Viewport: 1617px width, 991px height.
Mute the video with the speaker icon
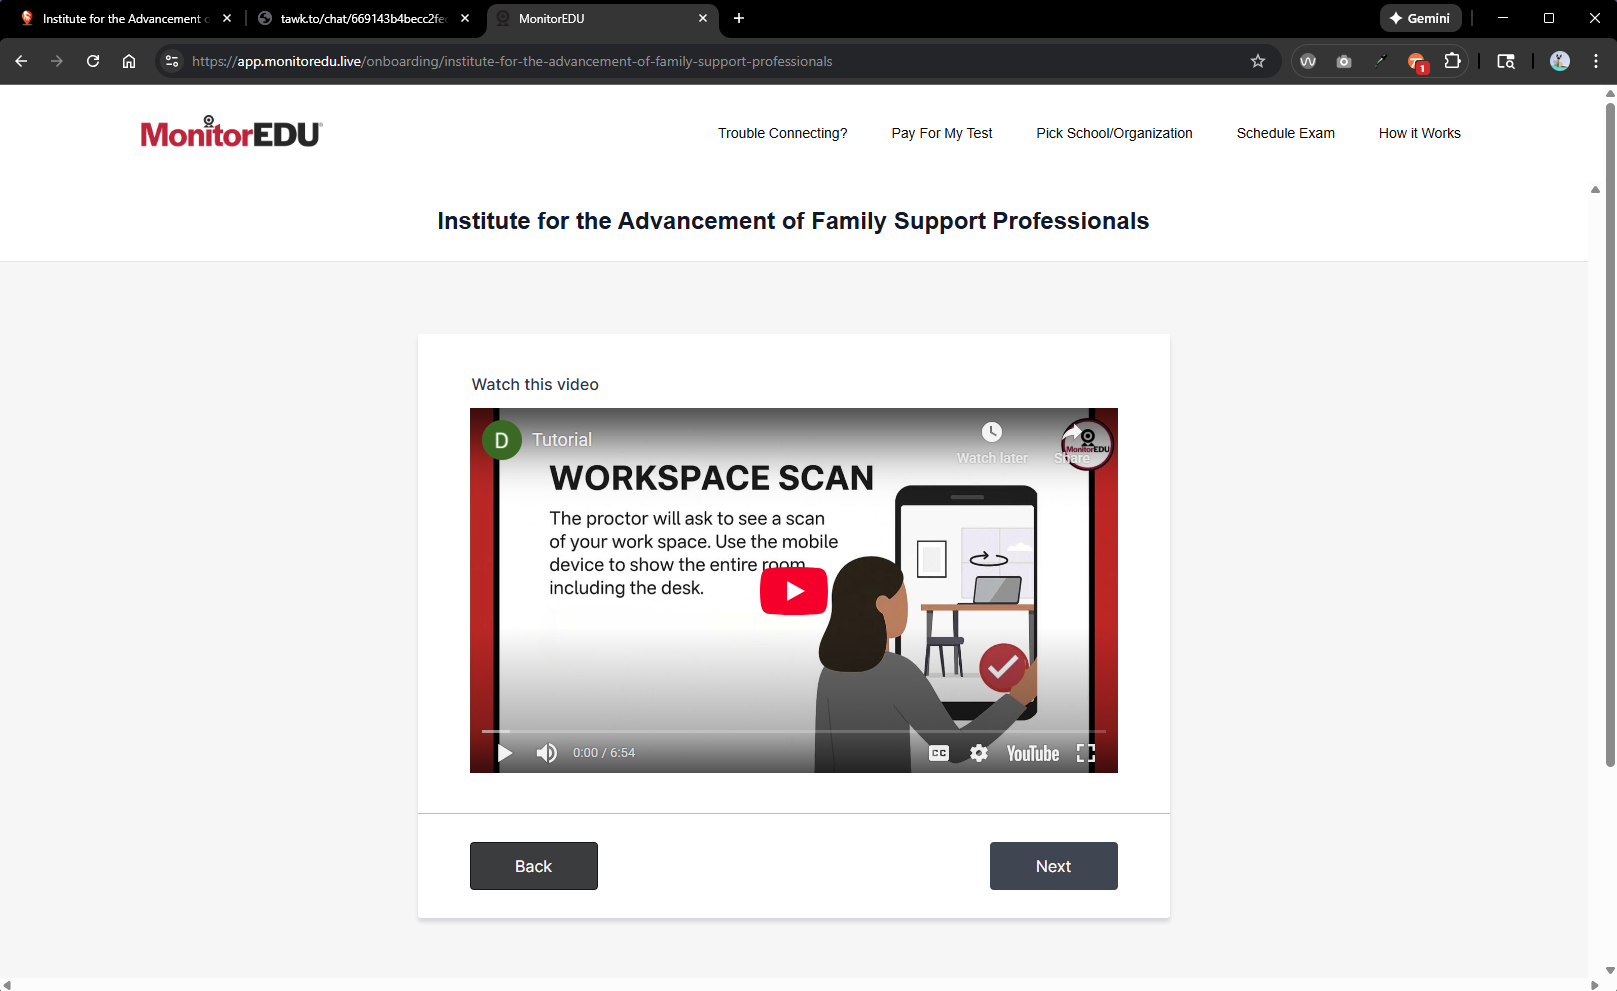[546, 753]
